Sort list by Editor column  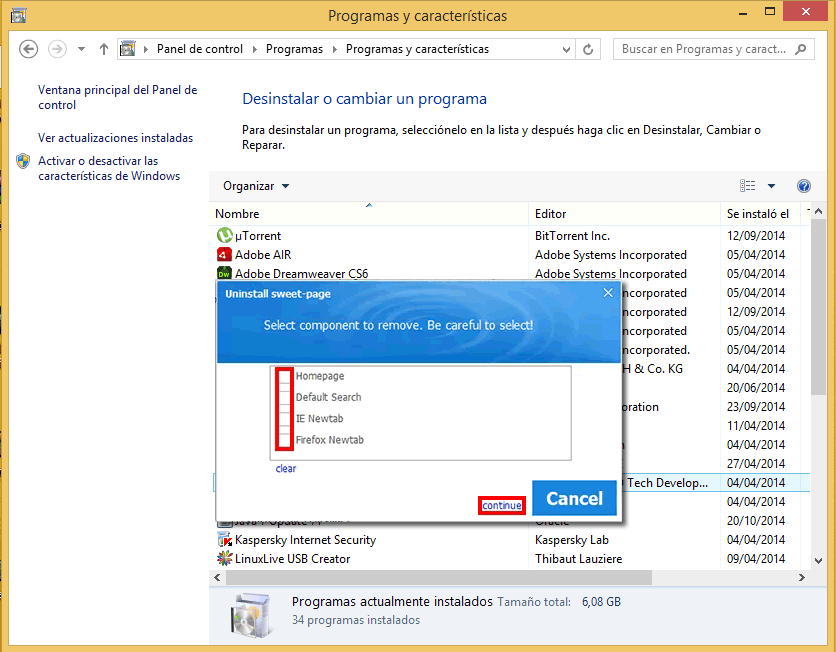click(624, 214)
